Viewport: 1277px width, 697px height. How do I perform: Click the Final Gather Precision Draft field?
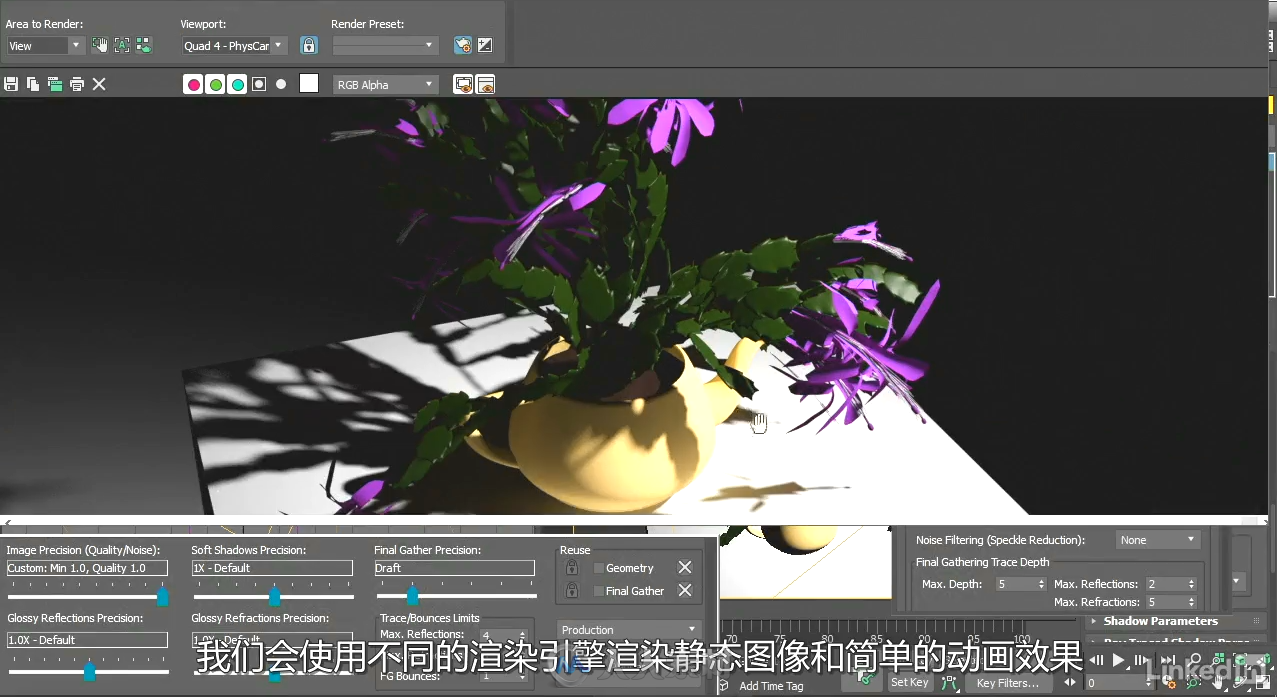coord(454,568)
